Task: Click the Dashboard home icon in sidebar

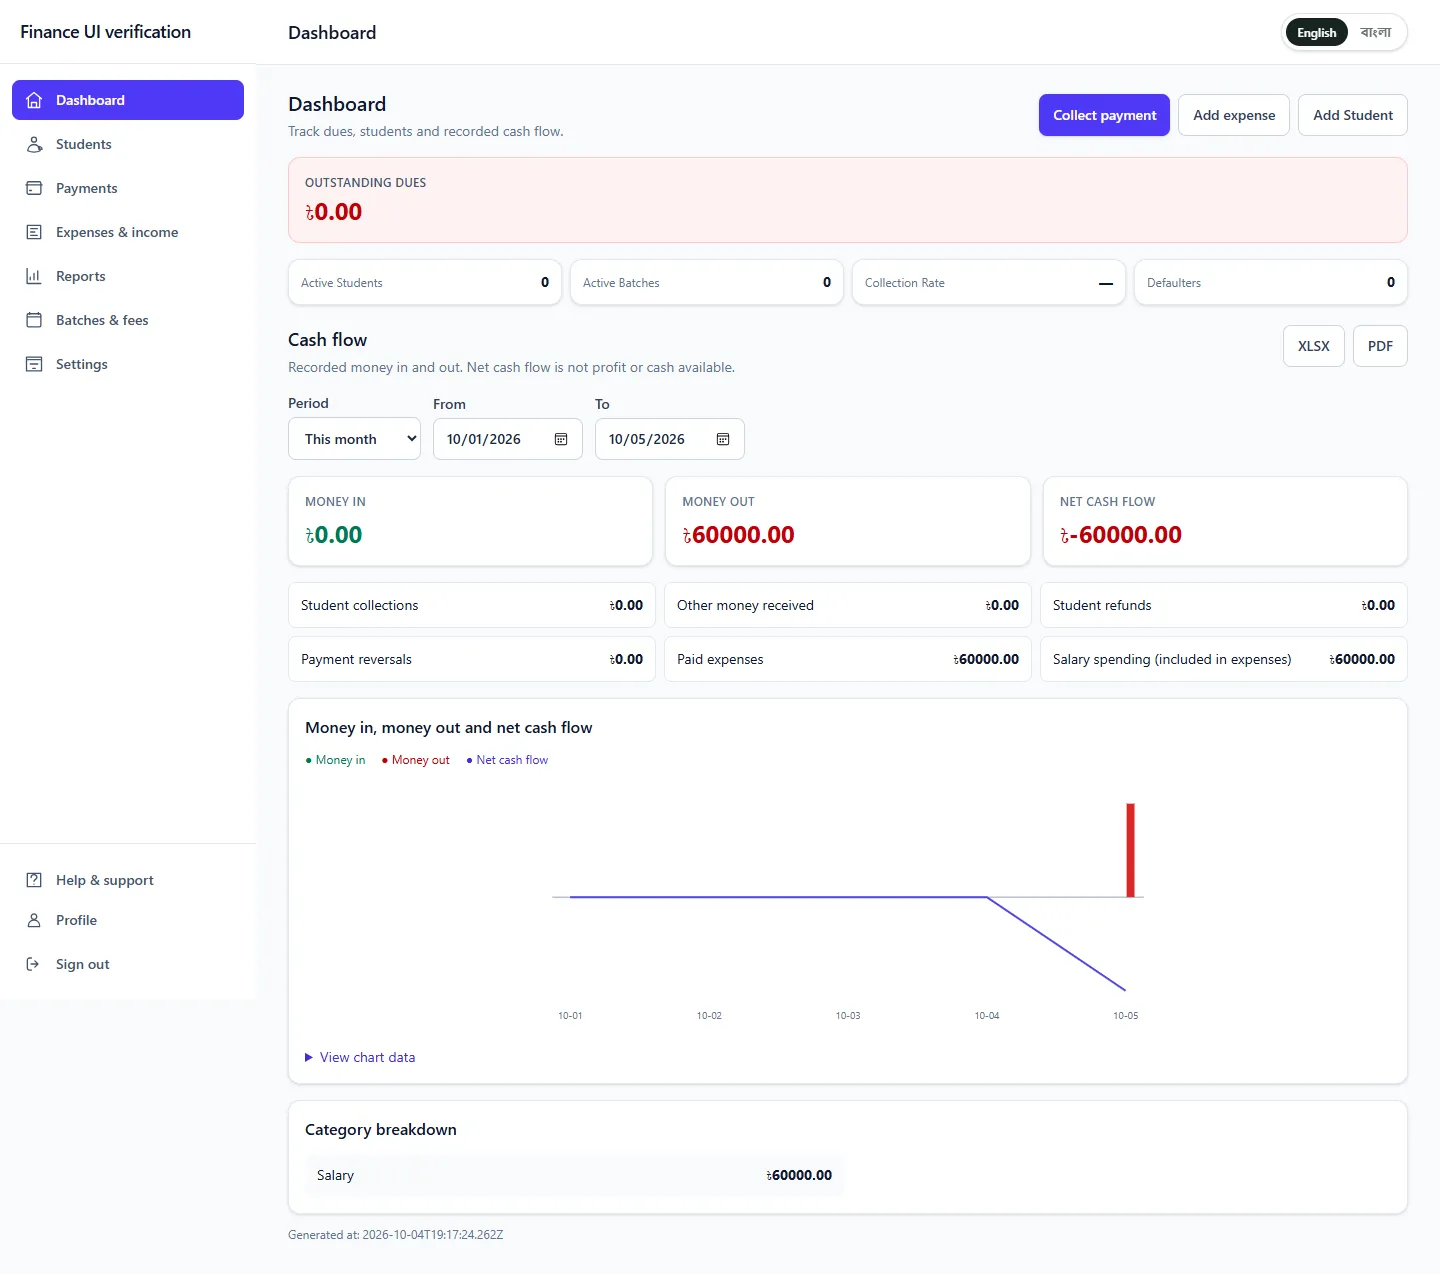Action: [x=34, y=100]
